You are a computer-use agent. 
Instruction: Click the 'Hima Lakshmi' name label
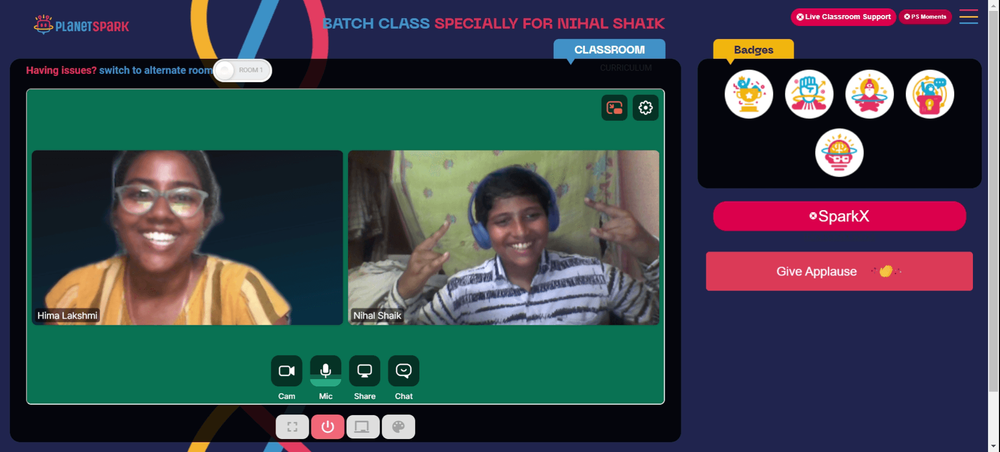pos(67,316)
